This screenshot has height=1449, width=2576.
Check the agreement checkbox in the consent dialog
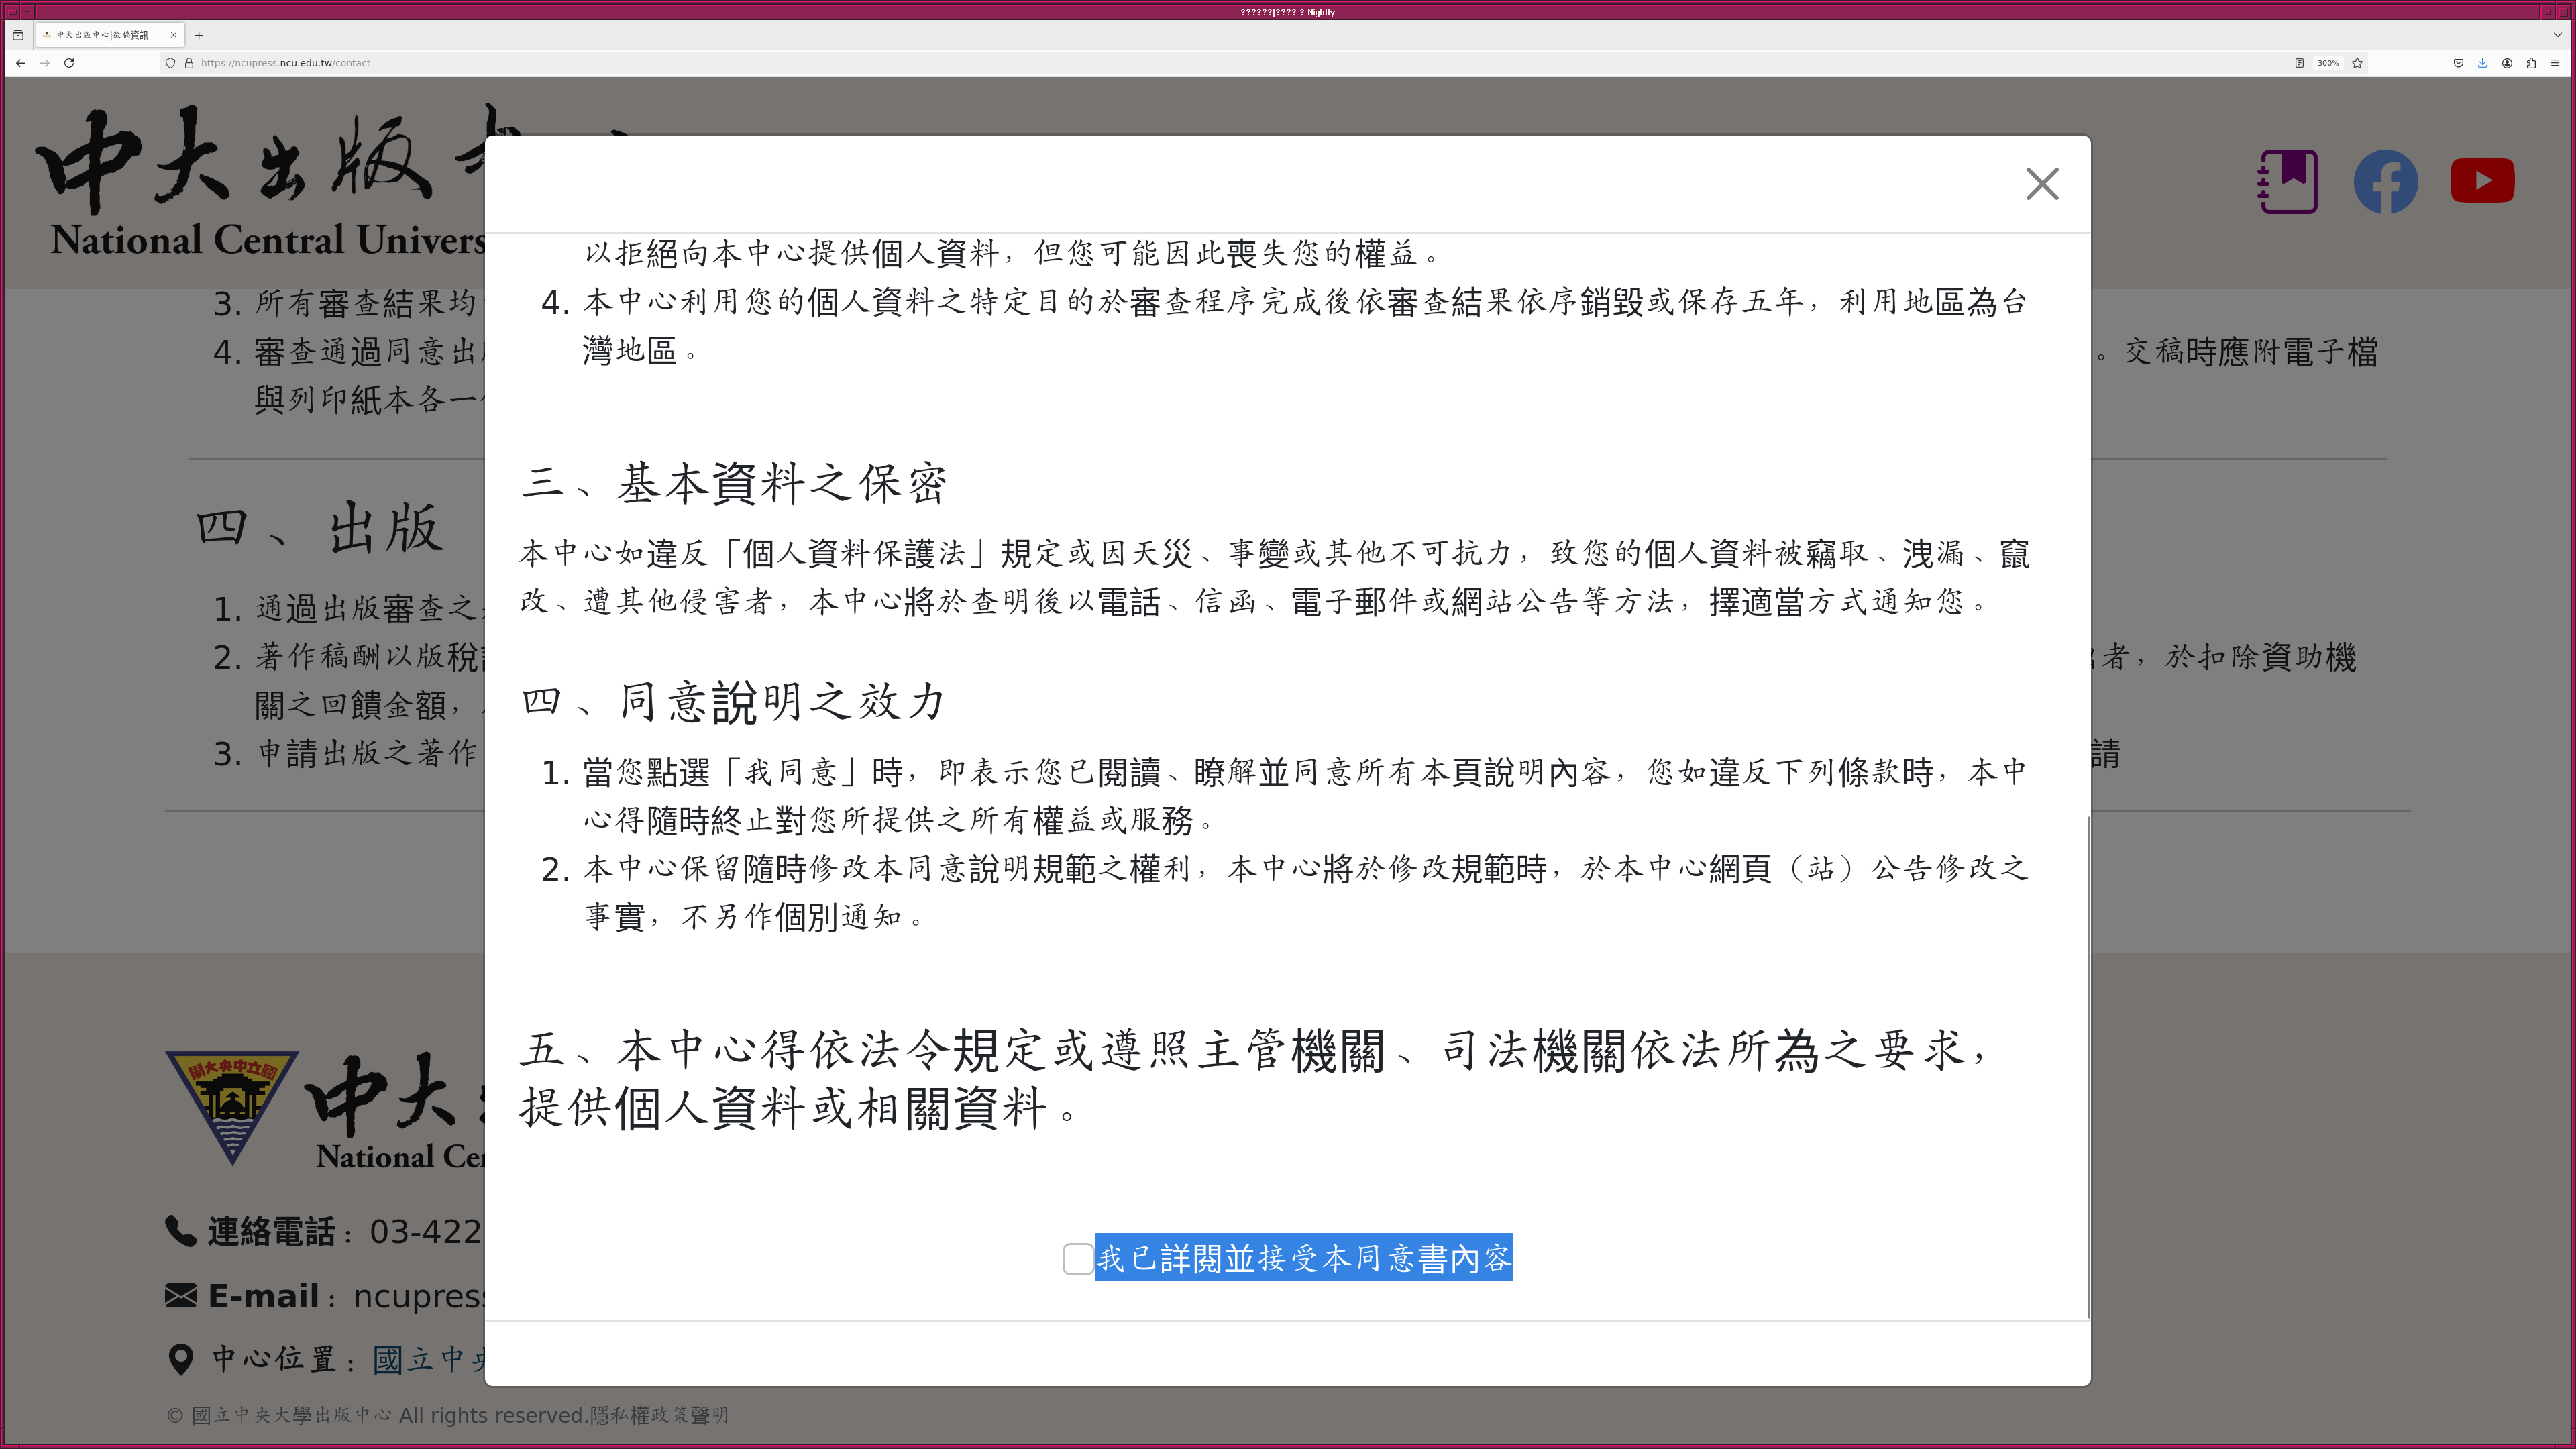pyautogui.click(x=1077, y=1259)
